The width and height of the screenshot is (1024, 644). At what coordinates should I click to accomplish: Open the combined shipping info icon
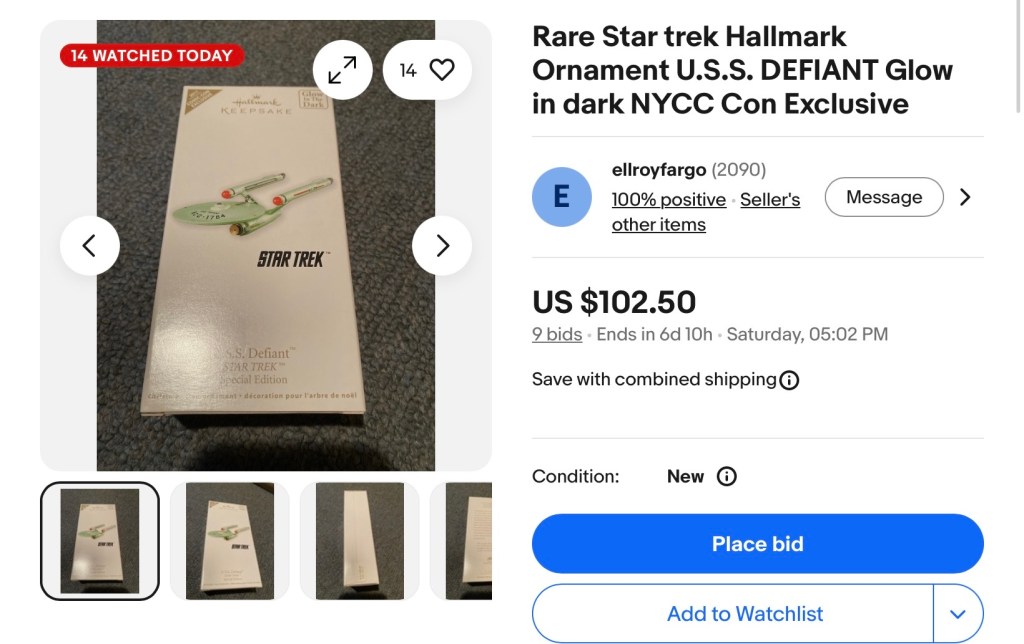pyautogui.click(x=789, y=380)
